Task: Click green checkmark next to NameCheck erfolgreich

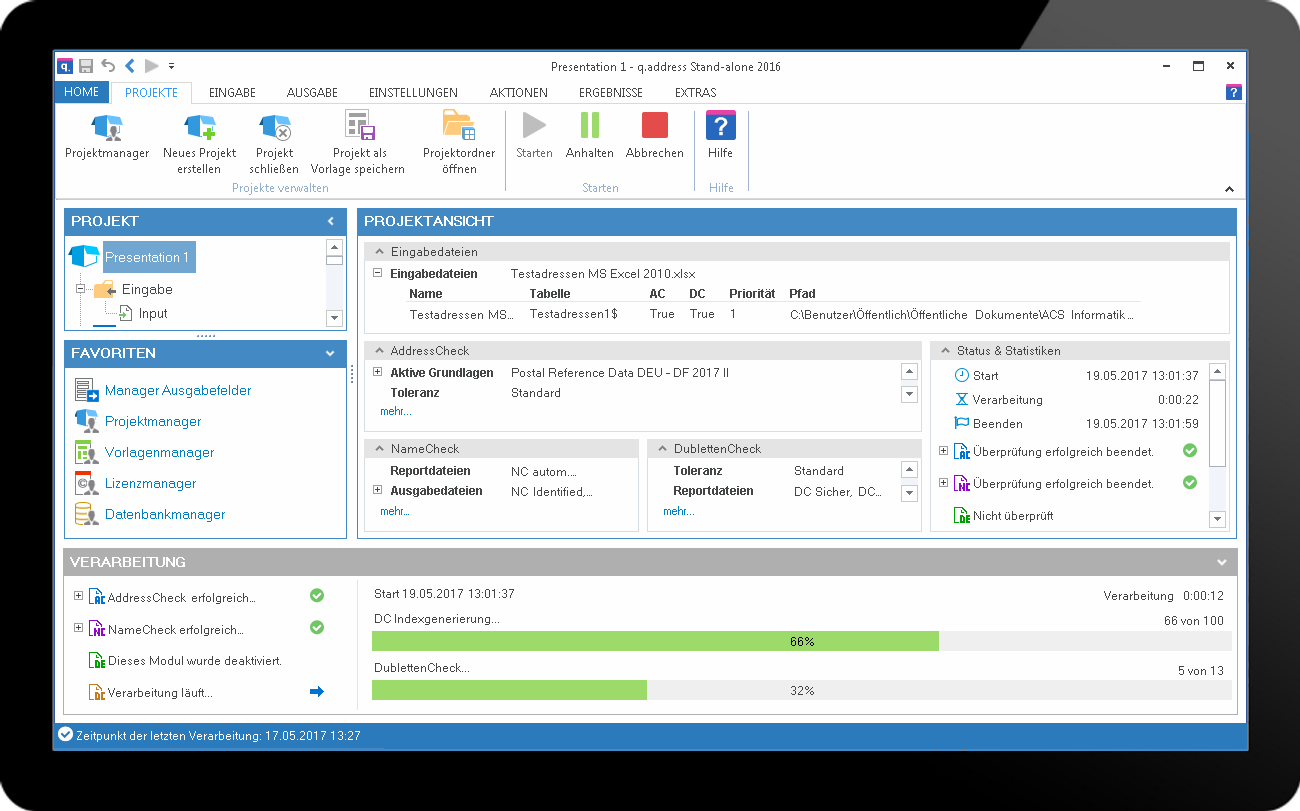Action: 317,628
